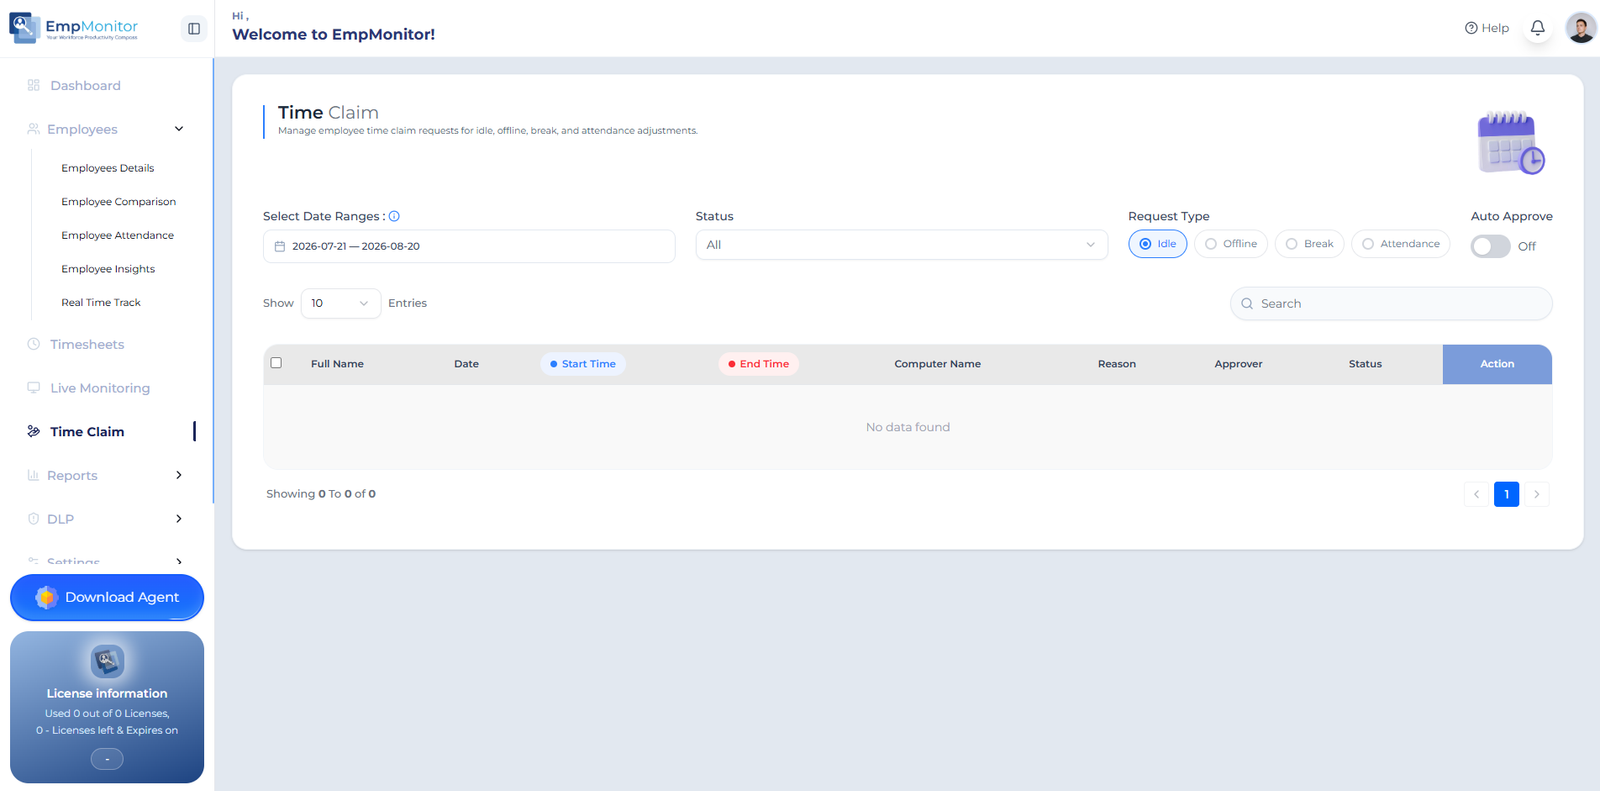Viewport: 1600px width, 791px height.
Task: Click the EmpMonitor logo
Action: coord(74,28)
